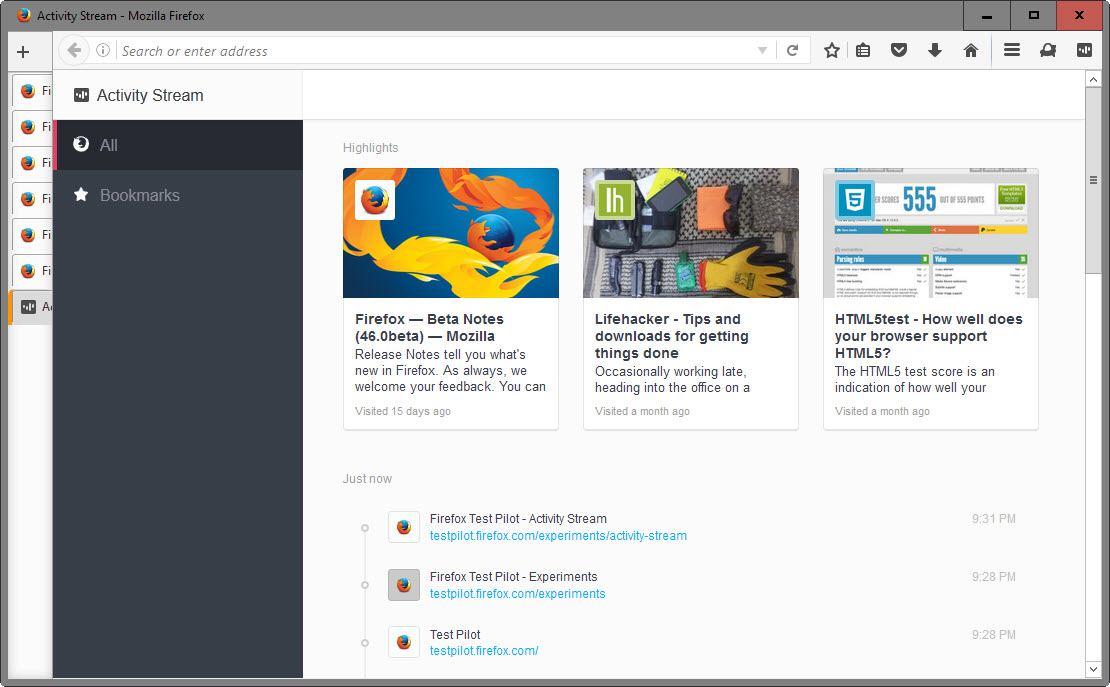Show bookmarks list icon in toolbar
This screenshot has width=1110, height=687.
click(863, 50)
